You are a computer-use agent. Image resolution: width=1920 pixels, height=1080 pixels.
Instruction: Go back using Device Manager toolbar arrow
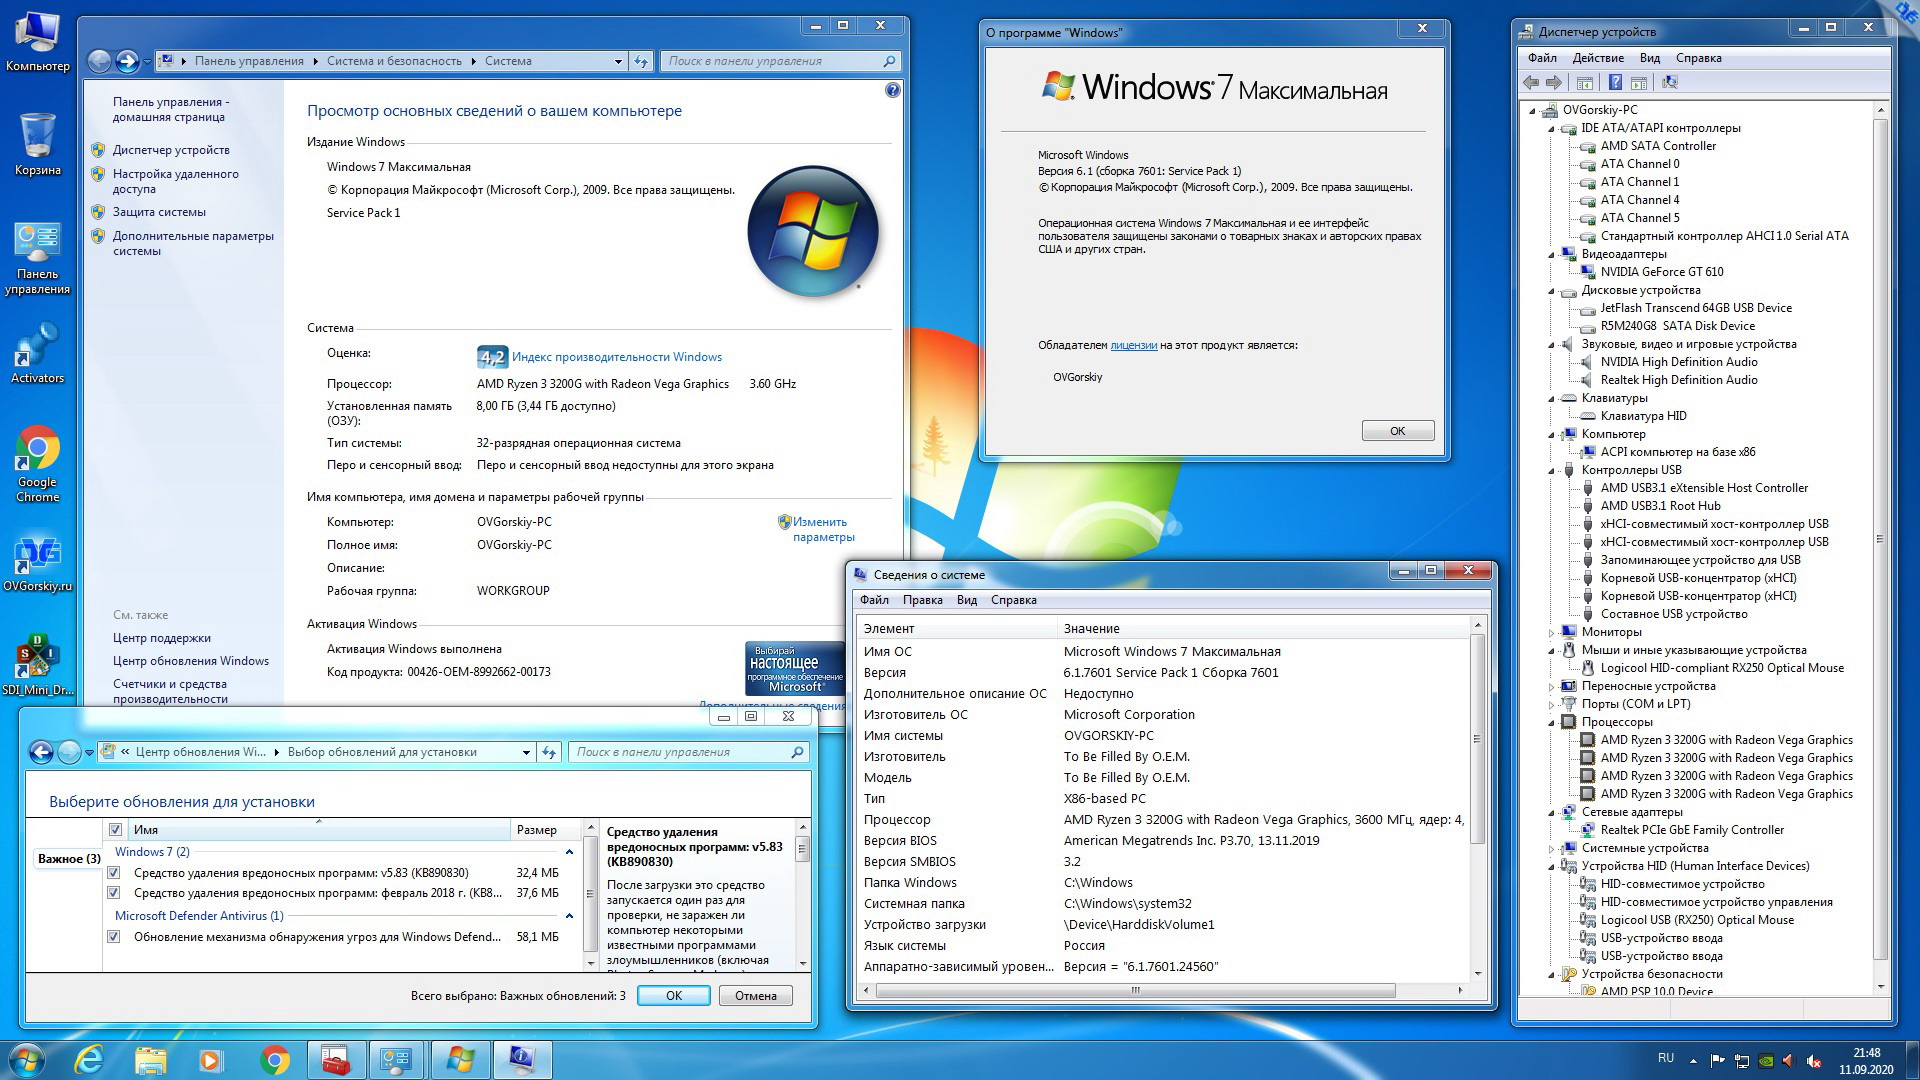[1531, 83]
